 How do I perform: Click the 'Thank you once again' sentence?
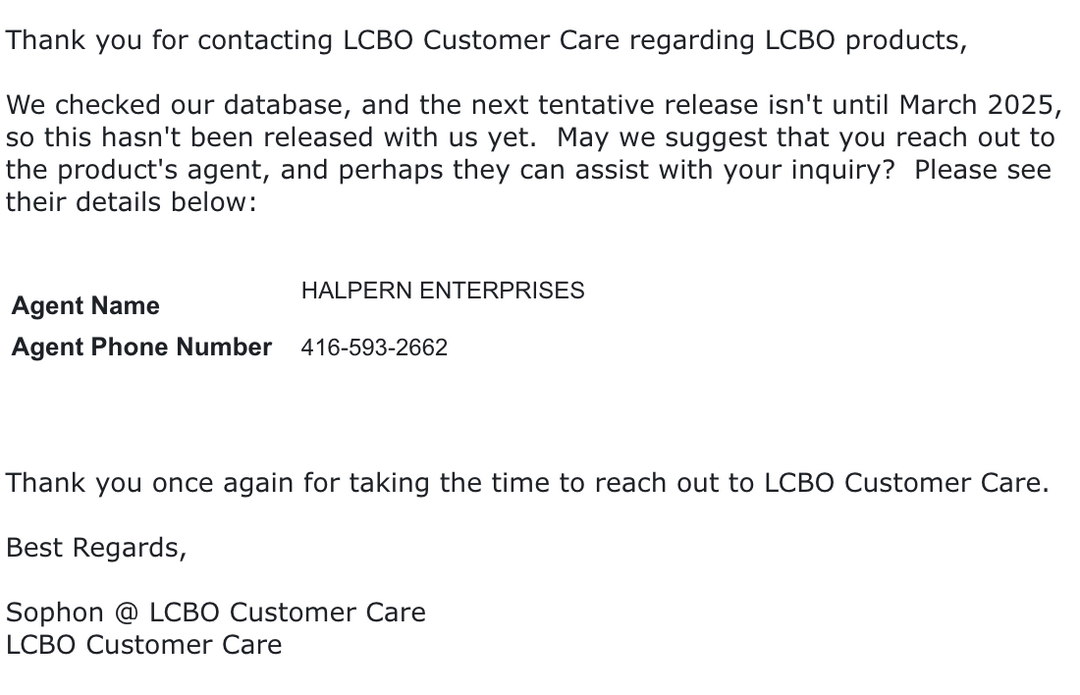528,483
